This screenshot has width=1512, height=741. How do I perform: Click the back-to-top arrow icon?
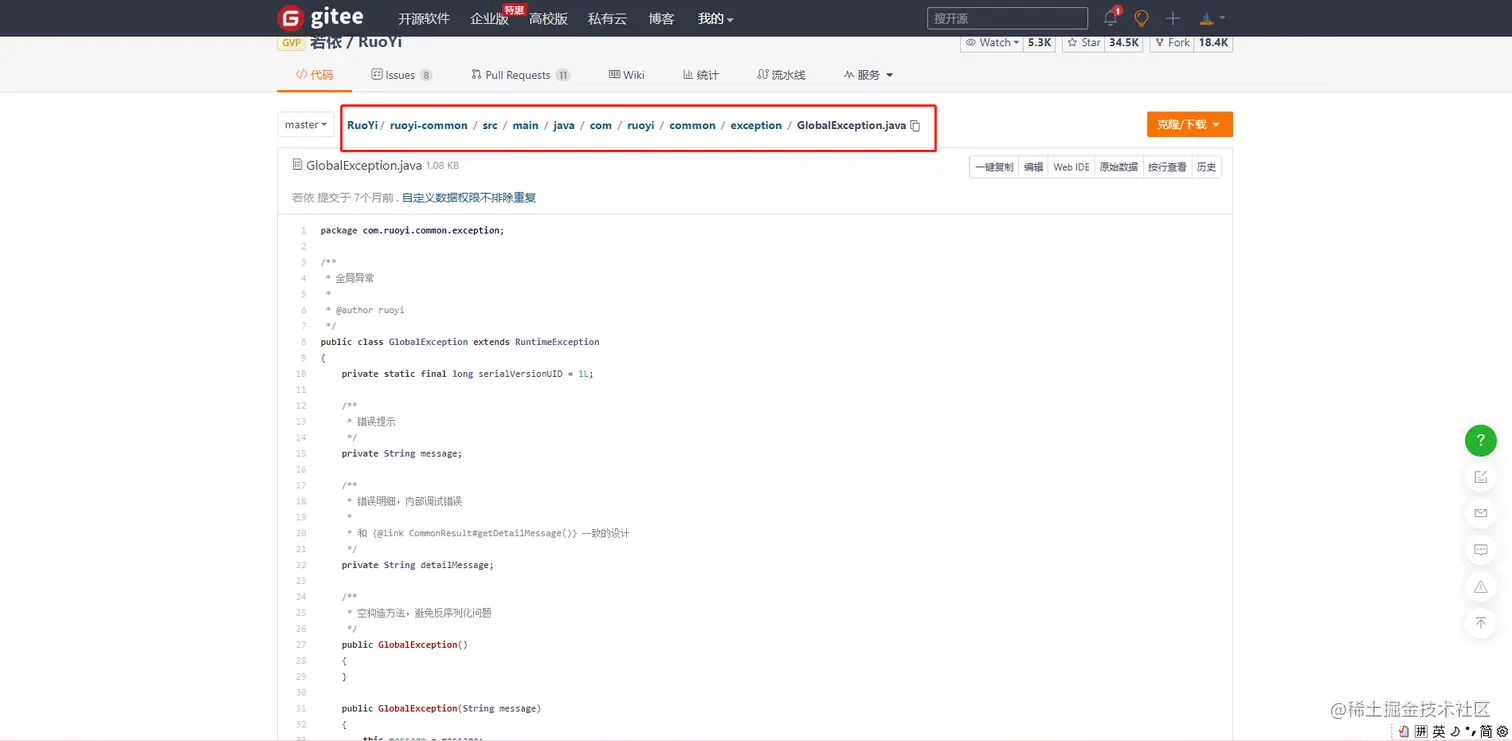pyautogui.click(x=1481, y=622)
